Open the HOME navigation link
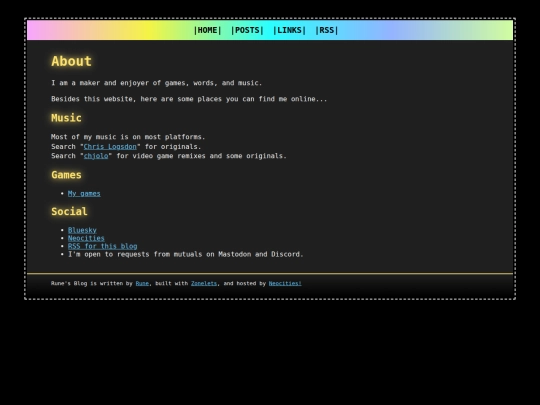This screenshot has height=405, width=540. tap(207, 30)
